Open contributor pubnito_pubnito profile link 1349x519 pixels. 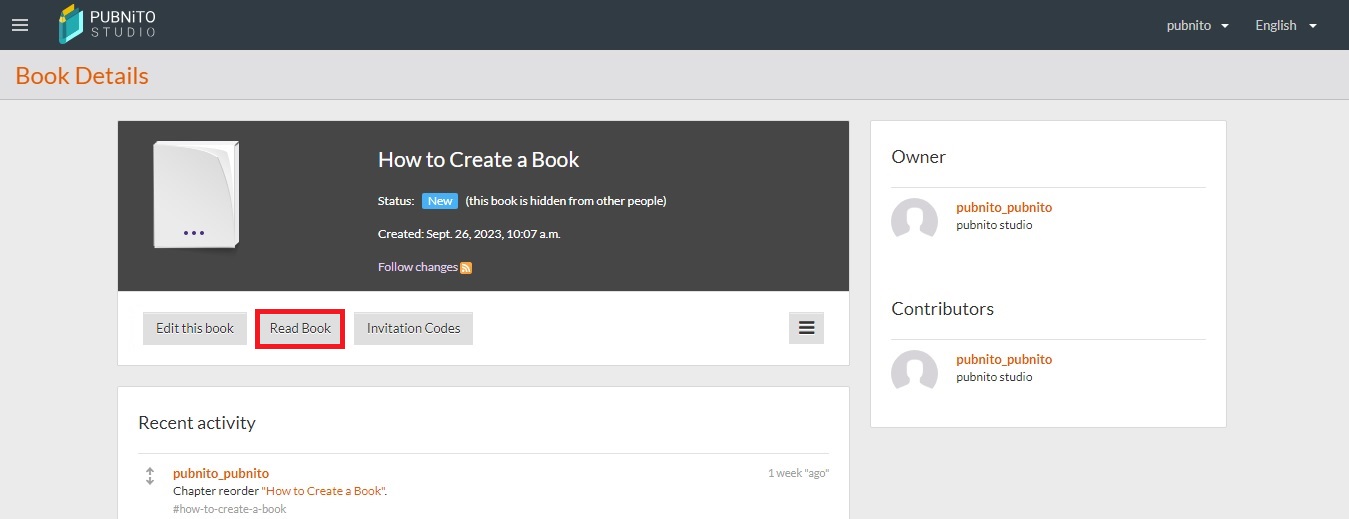click(x=1004, y=359)
